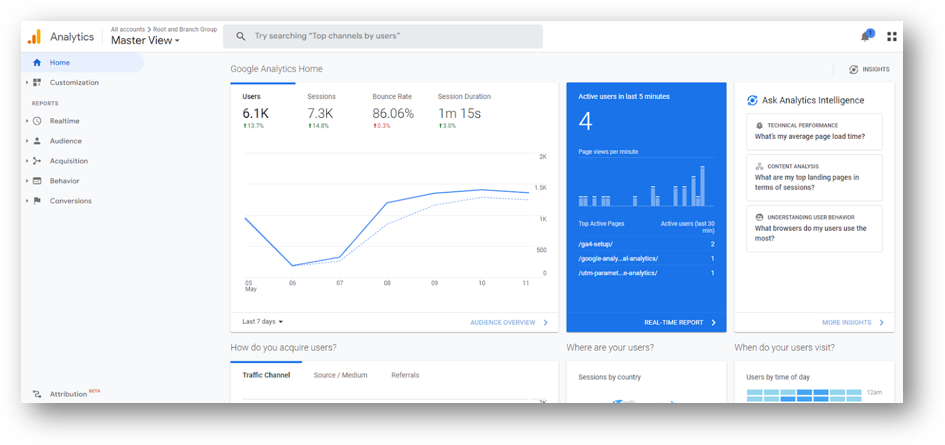
Task: Click the page views per minute bar chart
Action: pyautogui.click(x=645, y=184)
